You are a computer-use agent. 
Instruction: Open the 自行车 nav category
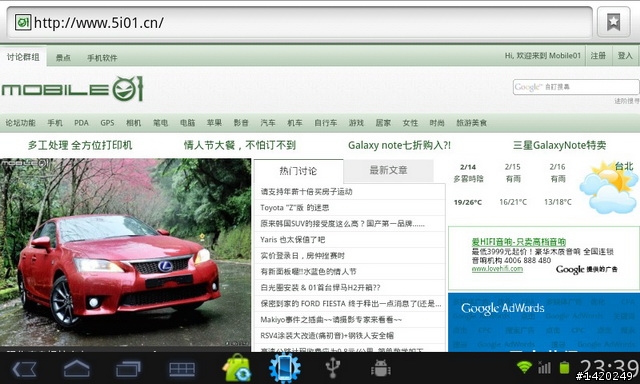[326, 122]
